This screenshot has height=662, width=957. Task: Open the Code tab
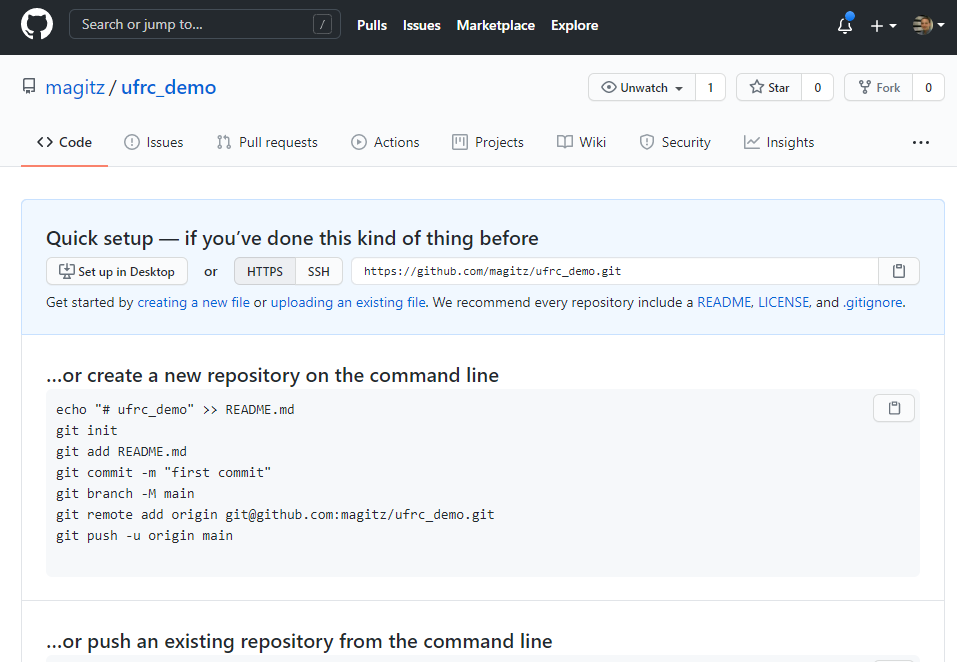pos(64,142)
